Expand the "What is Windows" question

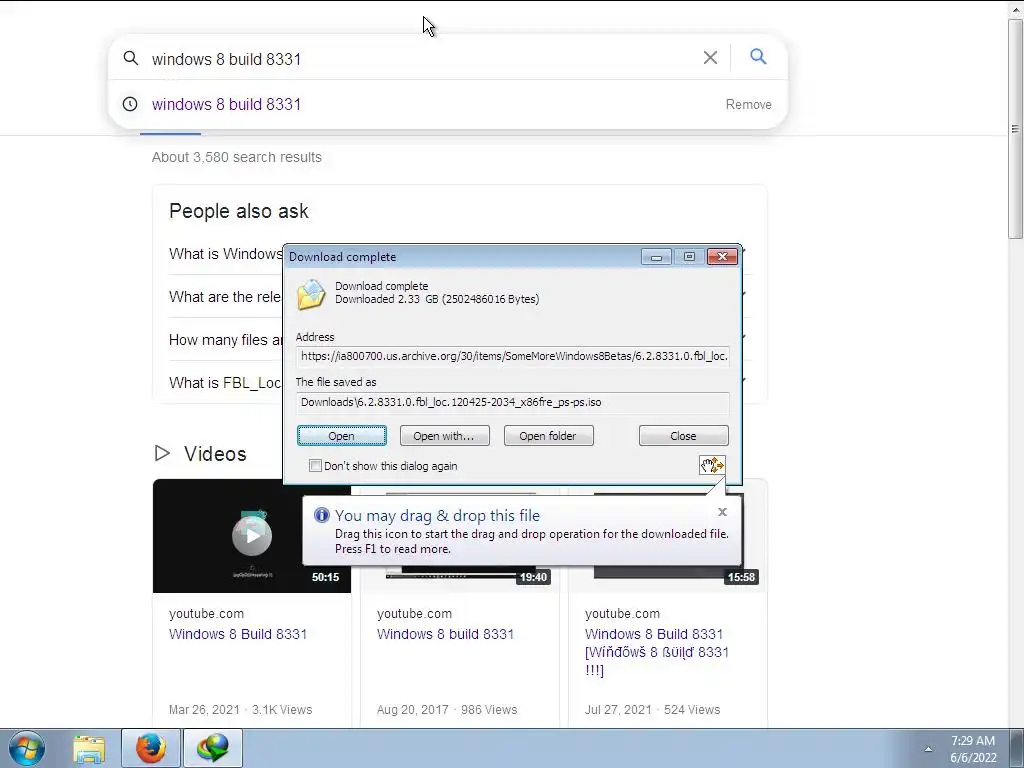click(x=225, y=254)
